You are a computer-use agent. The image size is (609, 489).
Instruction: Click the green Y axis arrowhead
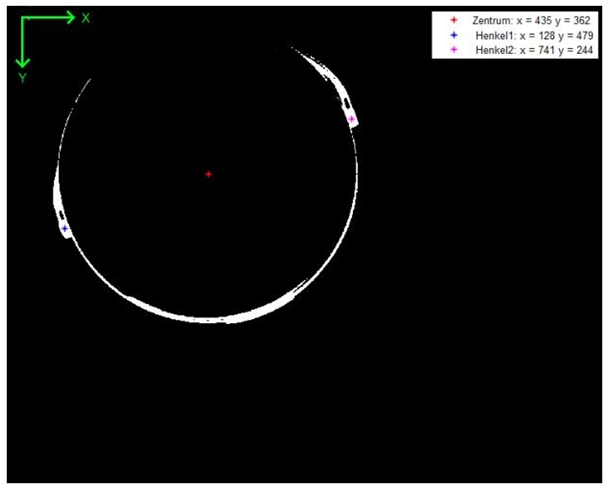(22, 61)
